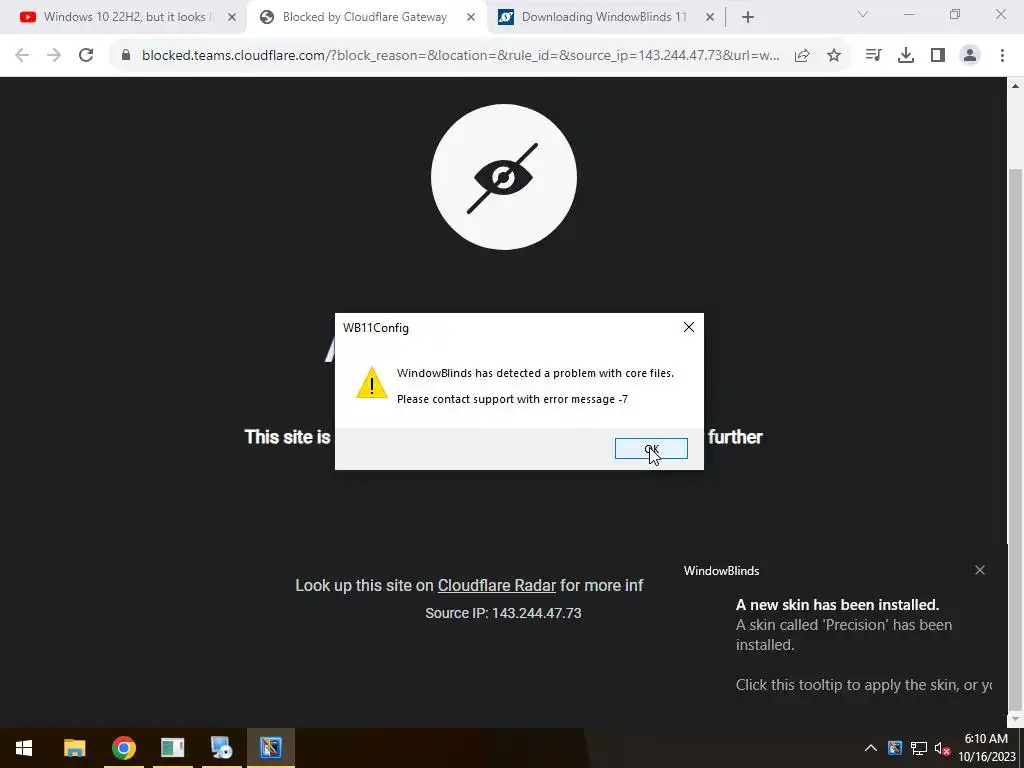Click the WindowBlinds system tray icon
The image size is (1024, 768).
click(895, 748)
